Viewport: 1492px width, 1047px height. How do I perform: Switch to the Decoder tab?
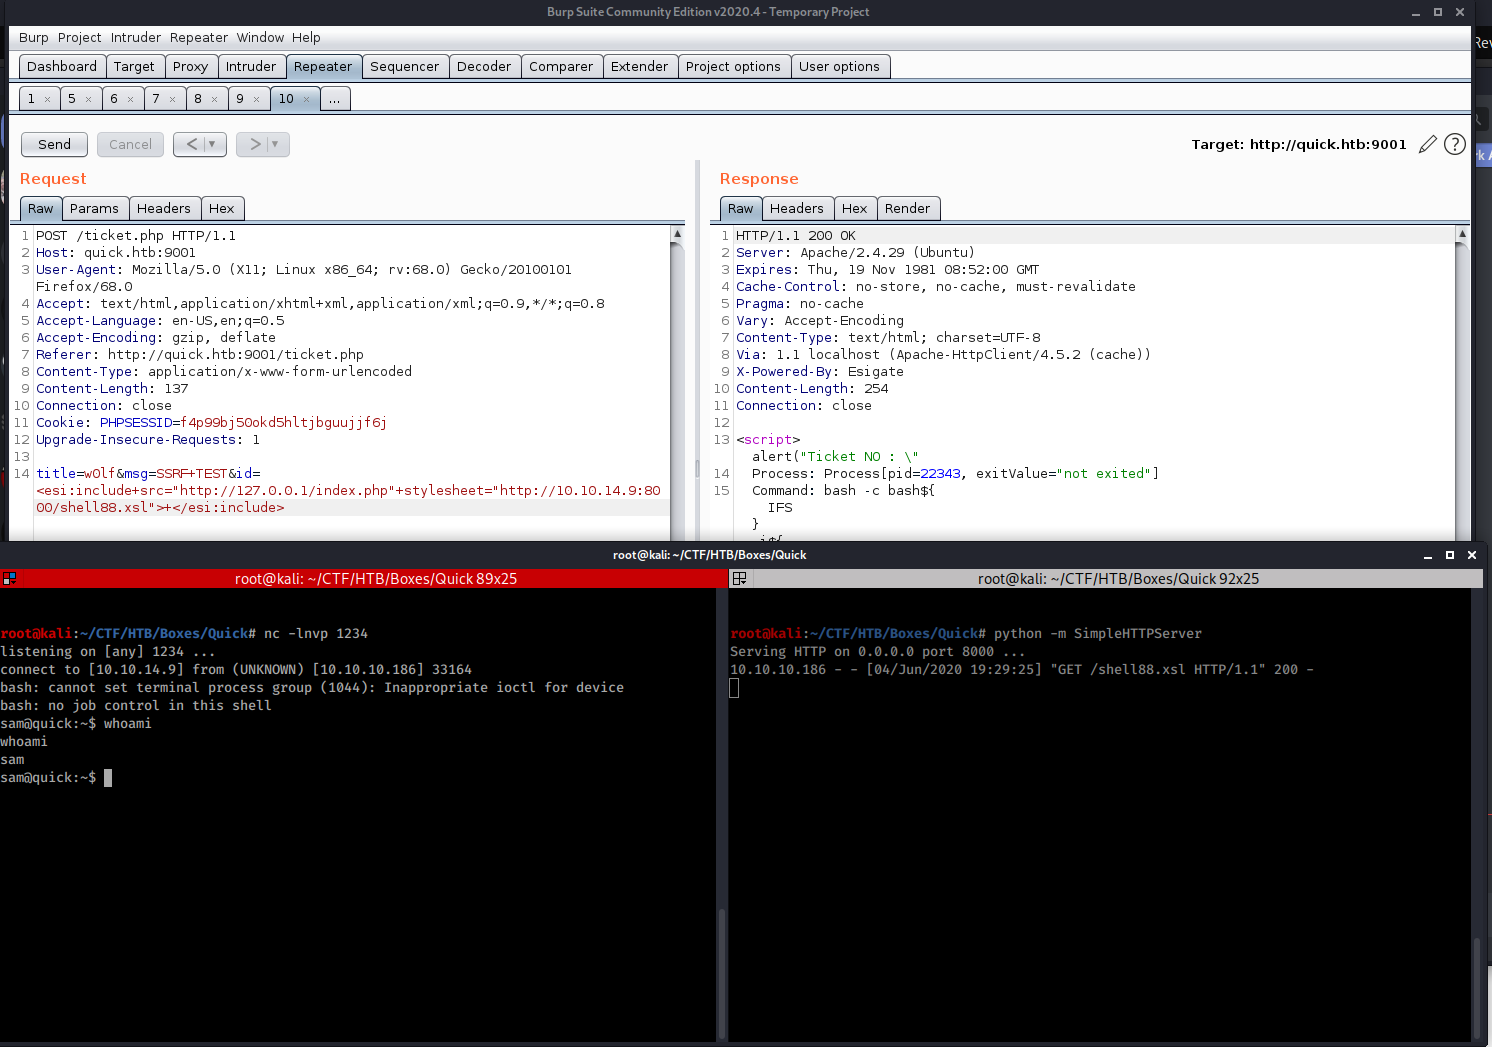coord(484,66)
